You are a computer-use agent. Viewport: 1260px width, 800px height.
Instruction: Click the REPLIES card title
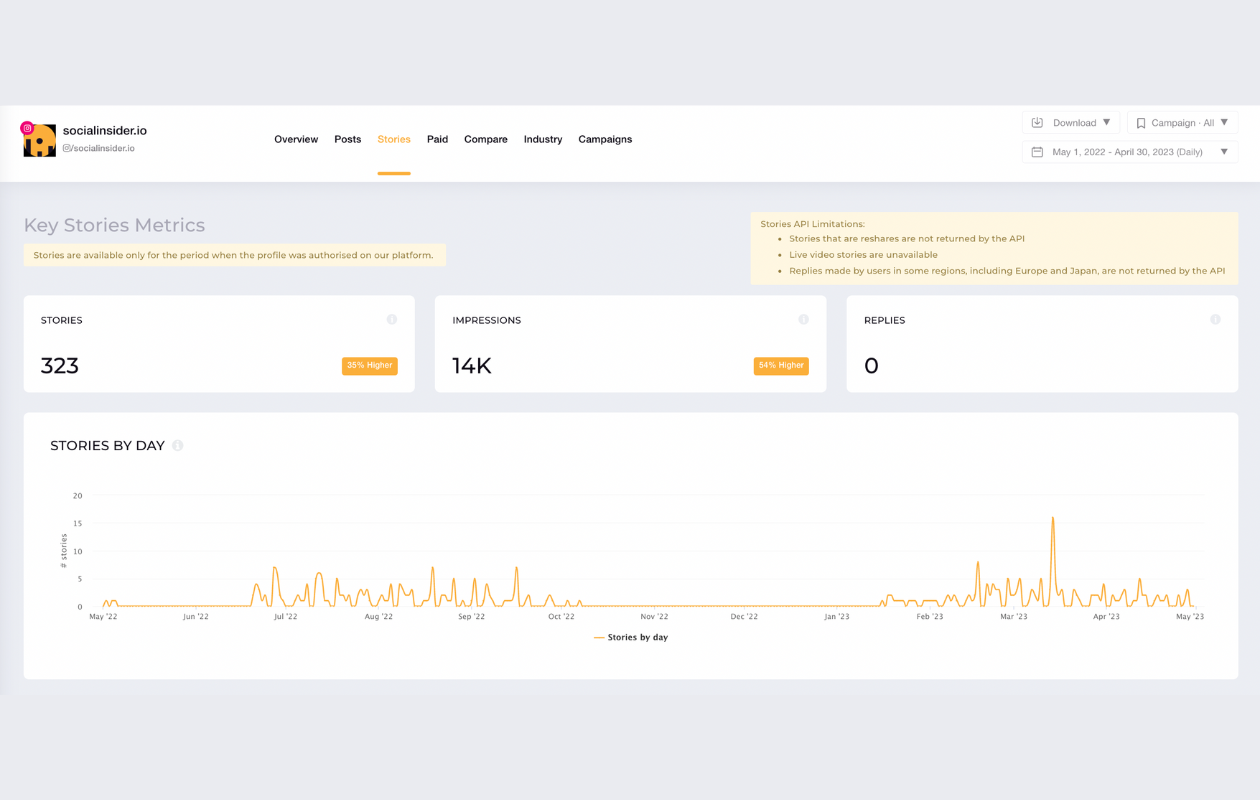pyautogui.click(x=885, y=320)
